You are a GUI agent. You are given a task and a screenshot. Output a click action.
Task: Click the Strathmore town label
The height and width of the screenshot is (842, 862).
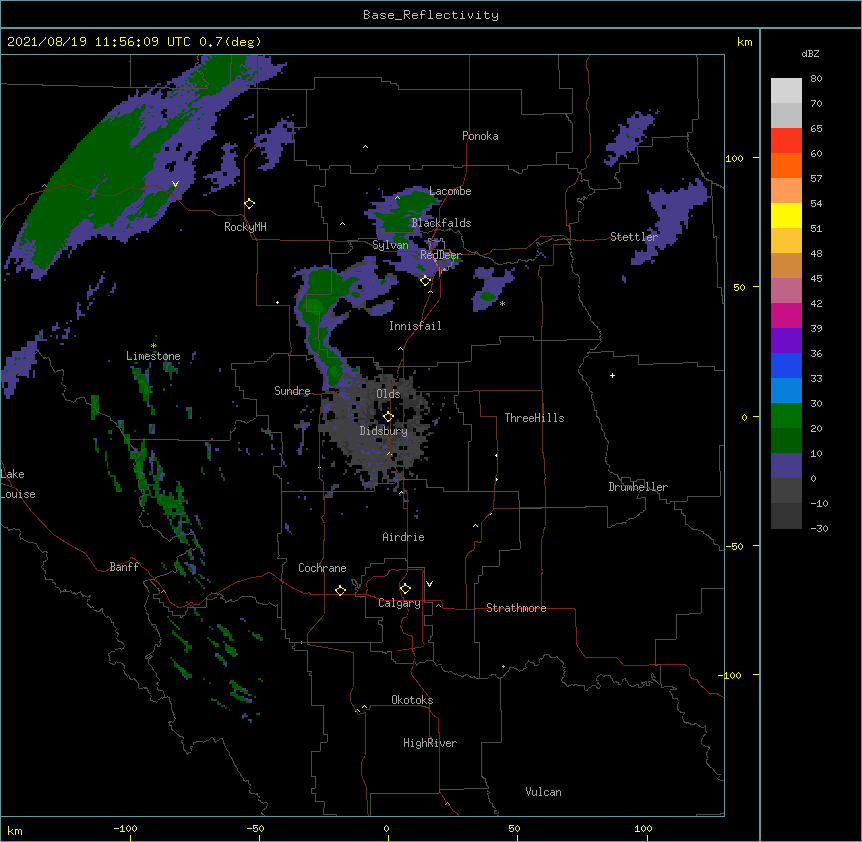516,608
